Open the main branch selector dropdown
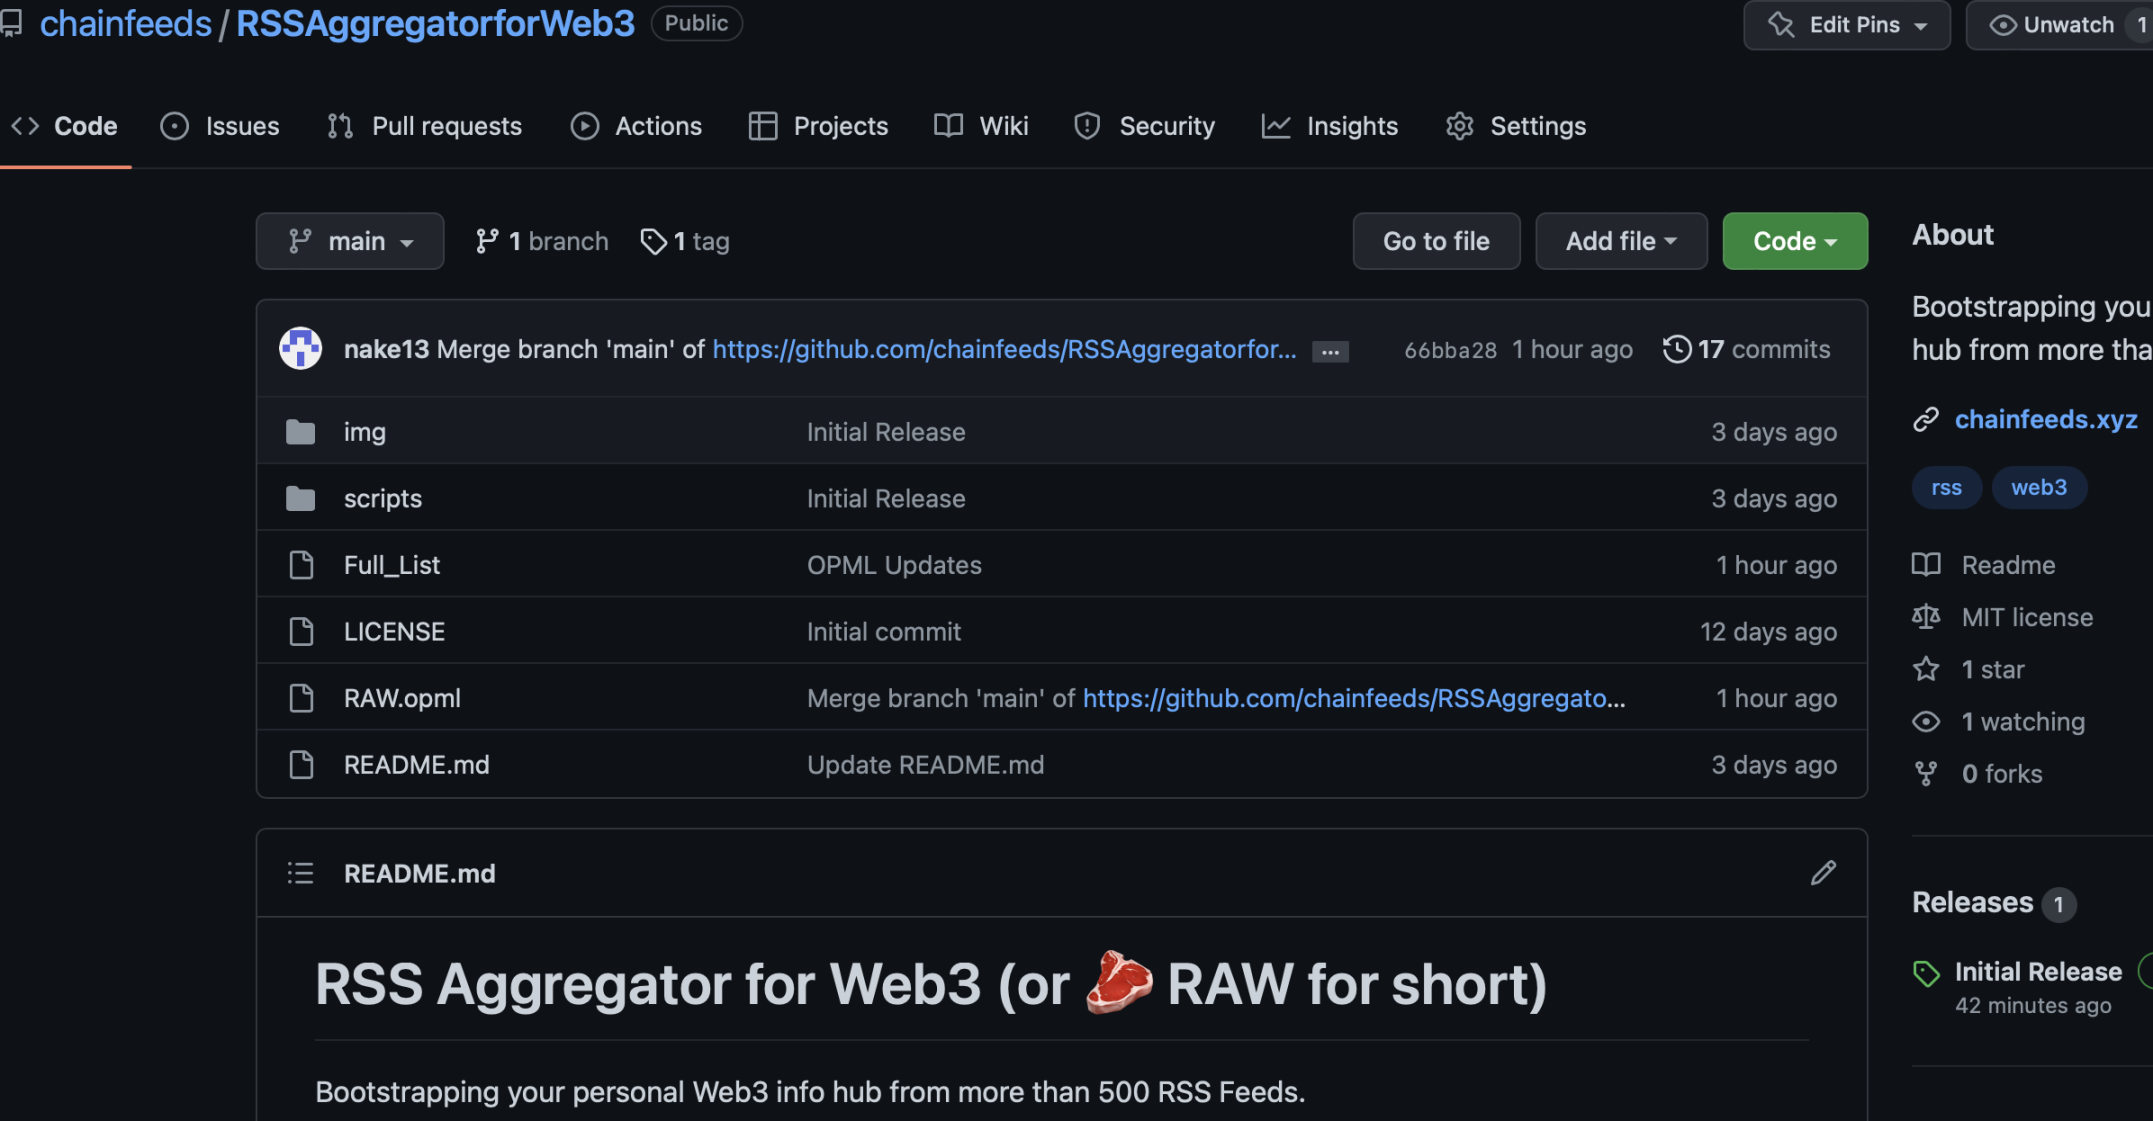 350,241
